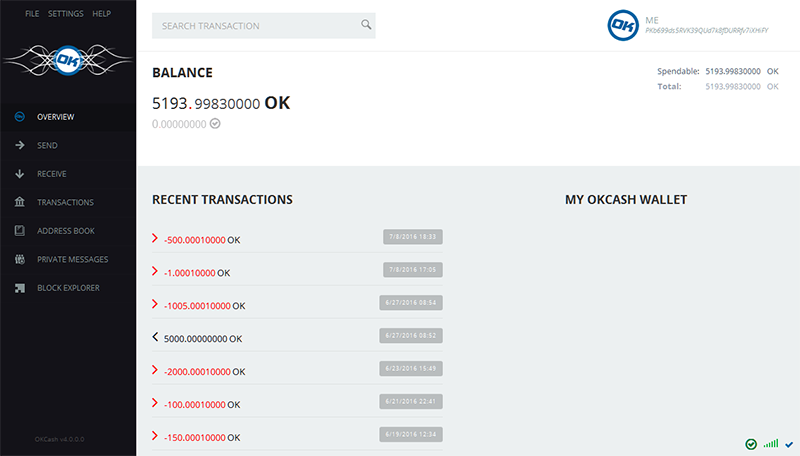Click the My OKCash Wallet heading
The height and width of the screenshot is (456, 800).
(626, 199)
